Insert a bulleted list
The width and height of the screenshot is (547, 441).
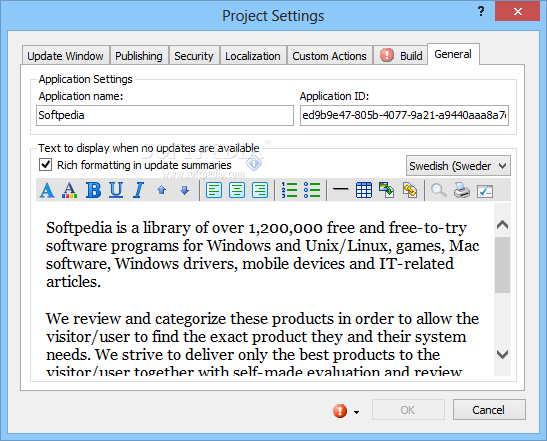(312, 190)
